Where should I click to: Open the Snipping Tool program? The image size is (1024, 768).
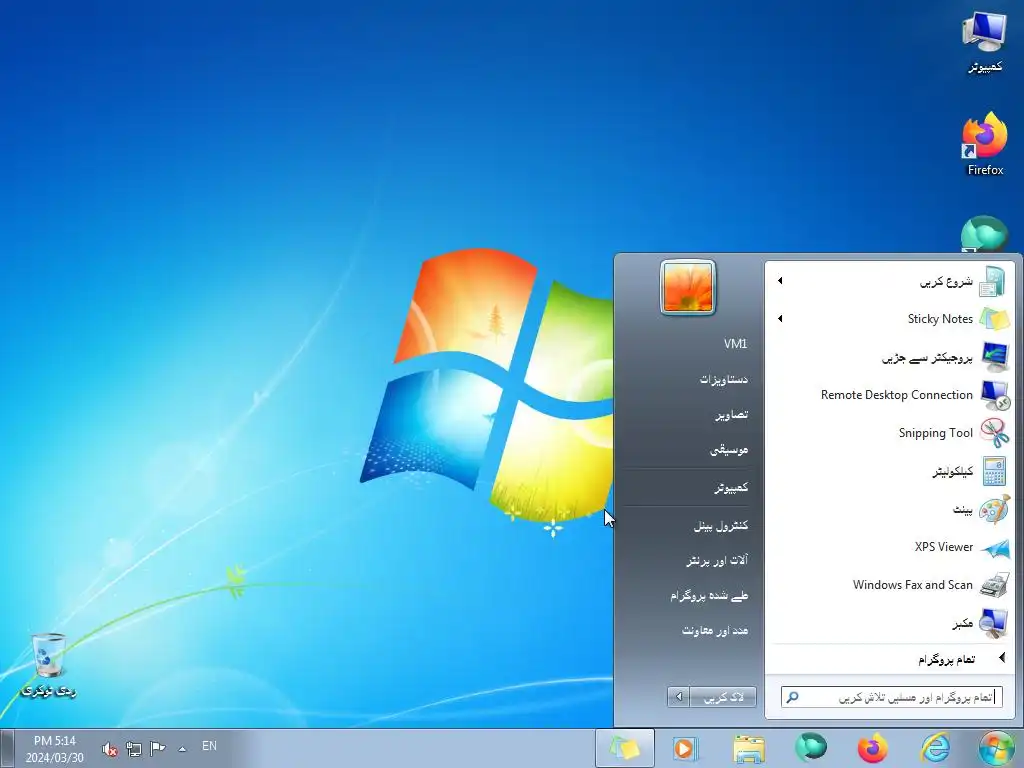coord(891,433)
